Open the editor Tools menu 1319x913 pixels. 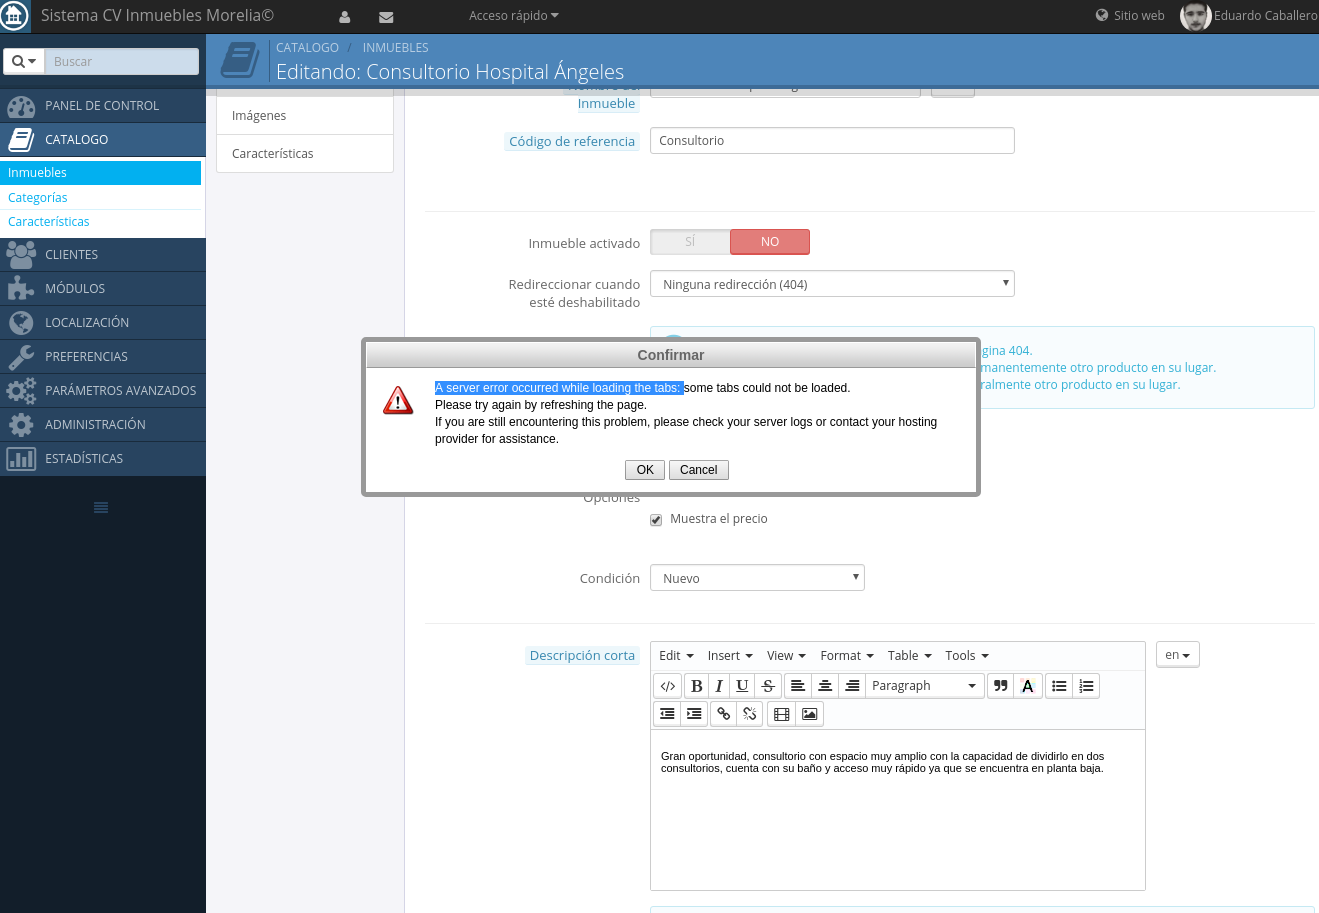tap(967, 656)
